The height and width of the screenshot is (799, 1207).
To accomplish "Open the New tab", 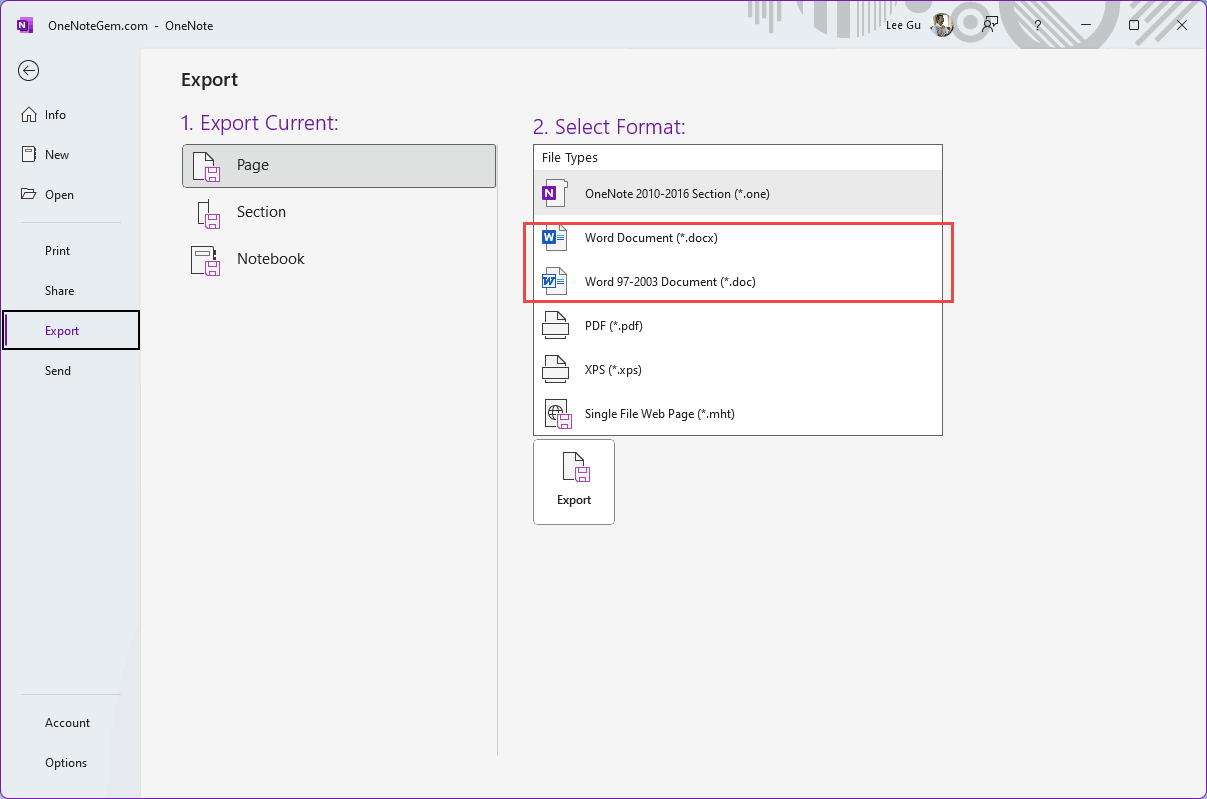I will click(x=70, y=155).
